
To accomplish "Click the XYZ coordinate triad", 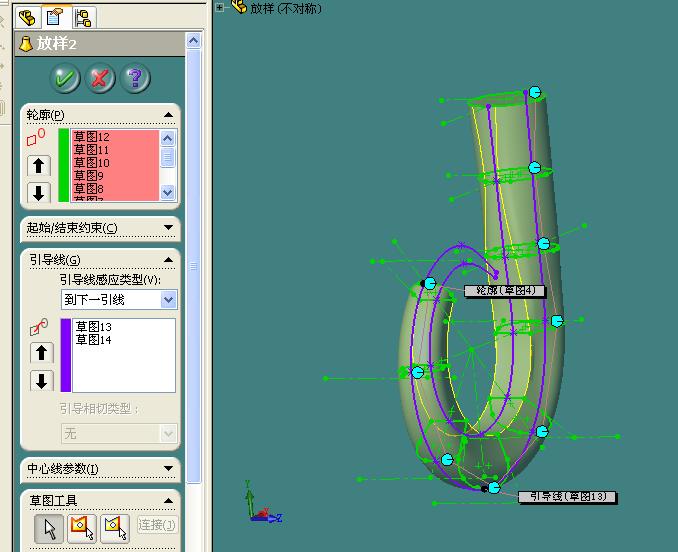I will (x=263, y=502).
